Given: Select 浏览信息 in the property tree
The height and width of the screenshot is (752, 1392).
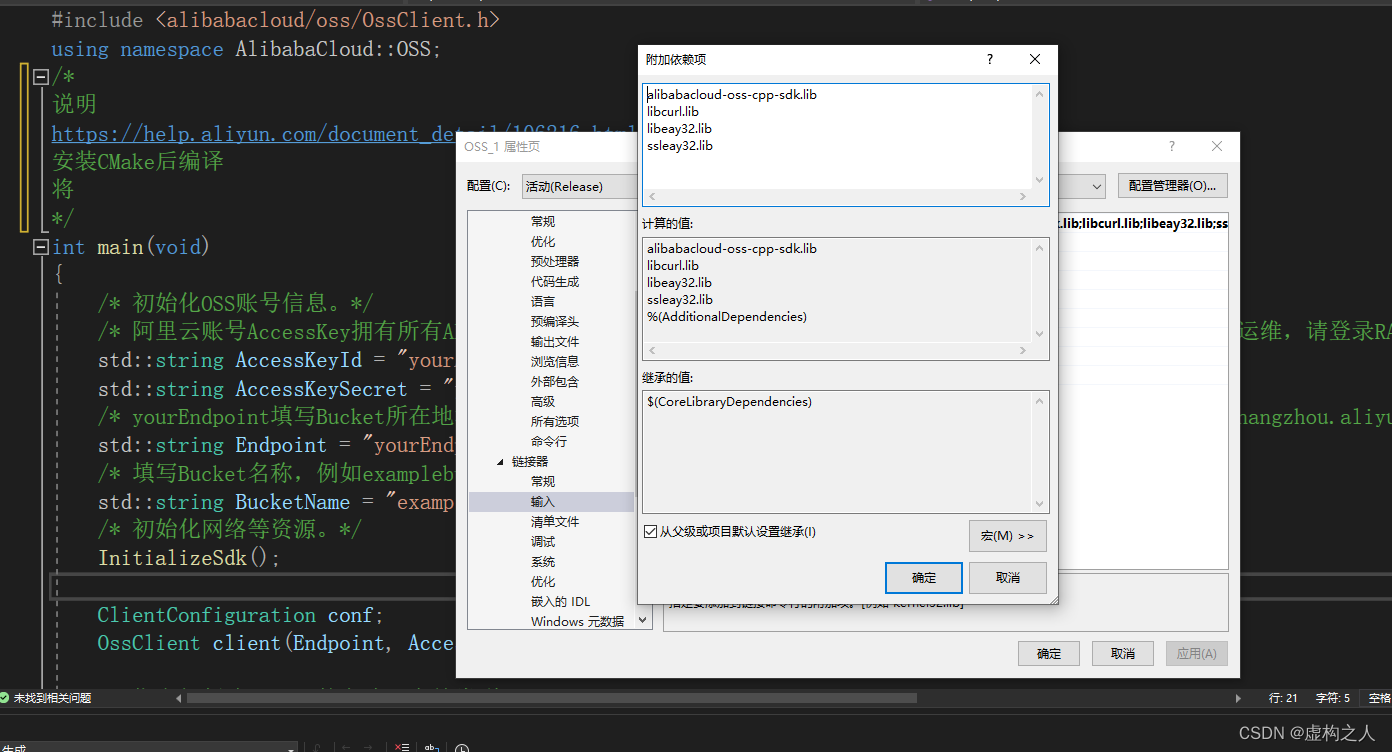Looking at the screenshot, I should point(555,362).
